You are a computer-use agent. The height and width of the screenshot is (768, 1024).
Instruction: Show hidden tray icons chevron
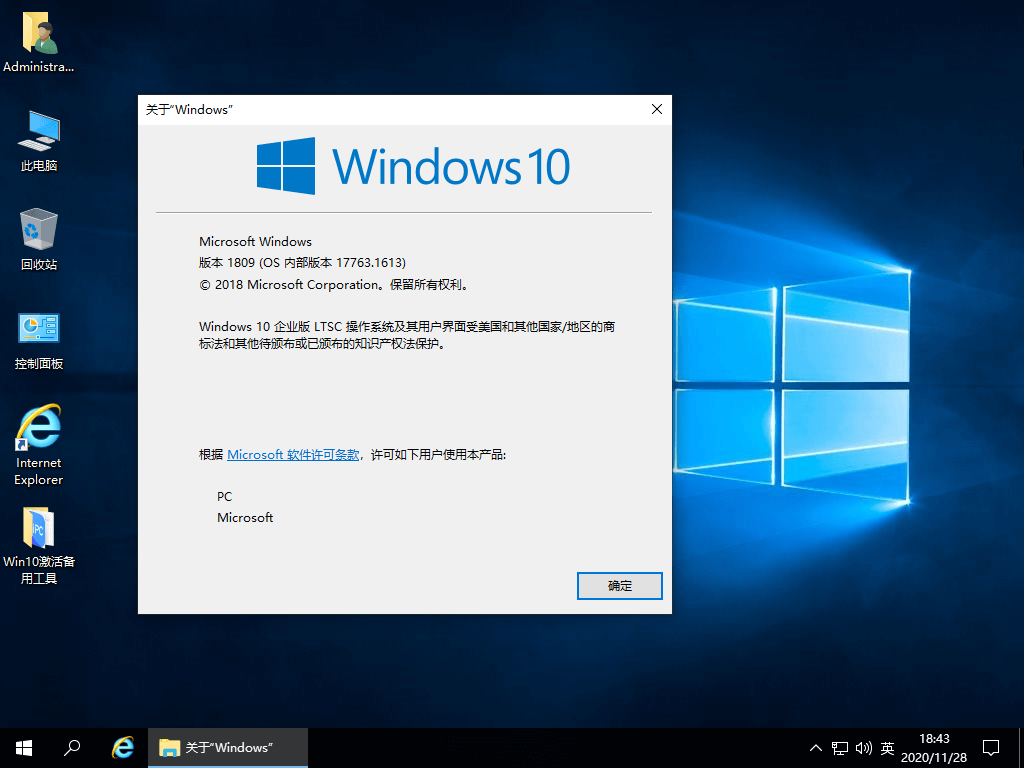tap(816, 748)
